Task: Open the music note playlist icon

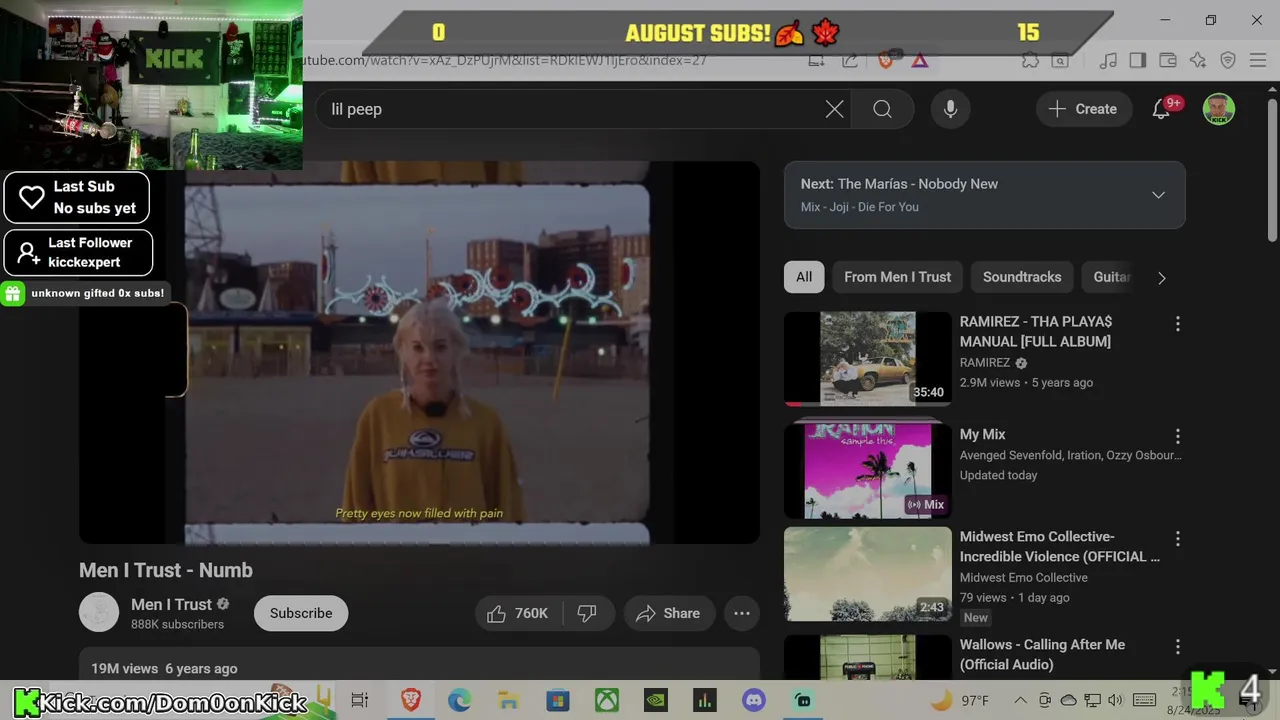Action: pyautogui.click(x=1108, y=60)
